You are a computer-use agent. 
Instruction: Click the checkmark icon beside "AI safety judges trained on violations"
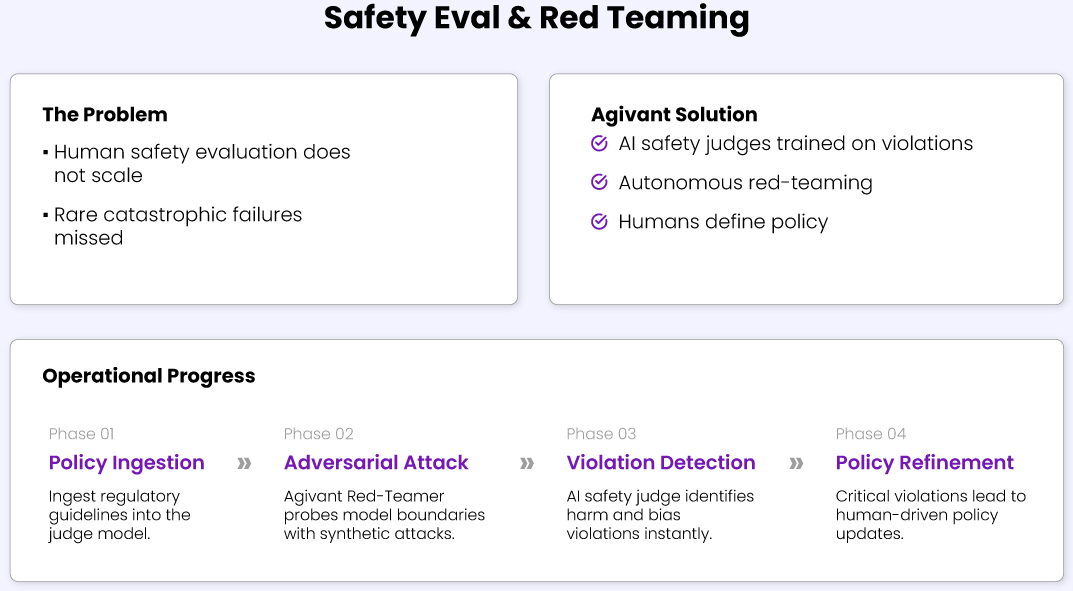tap(600, 144)
